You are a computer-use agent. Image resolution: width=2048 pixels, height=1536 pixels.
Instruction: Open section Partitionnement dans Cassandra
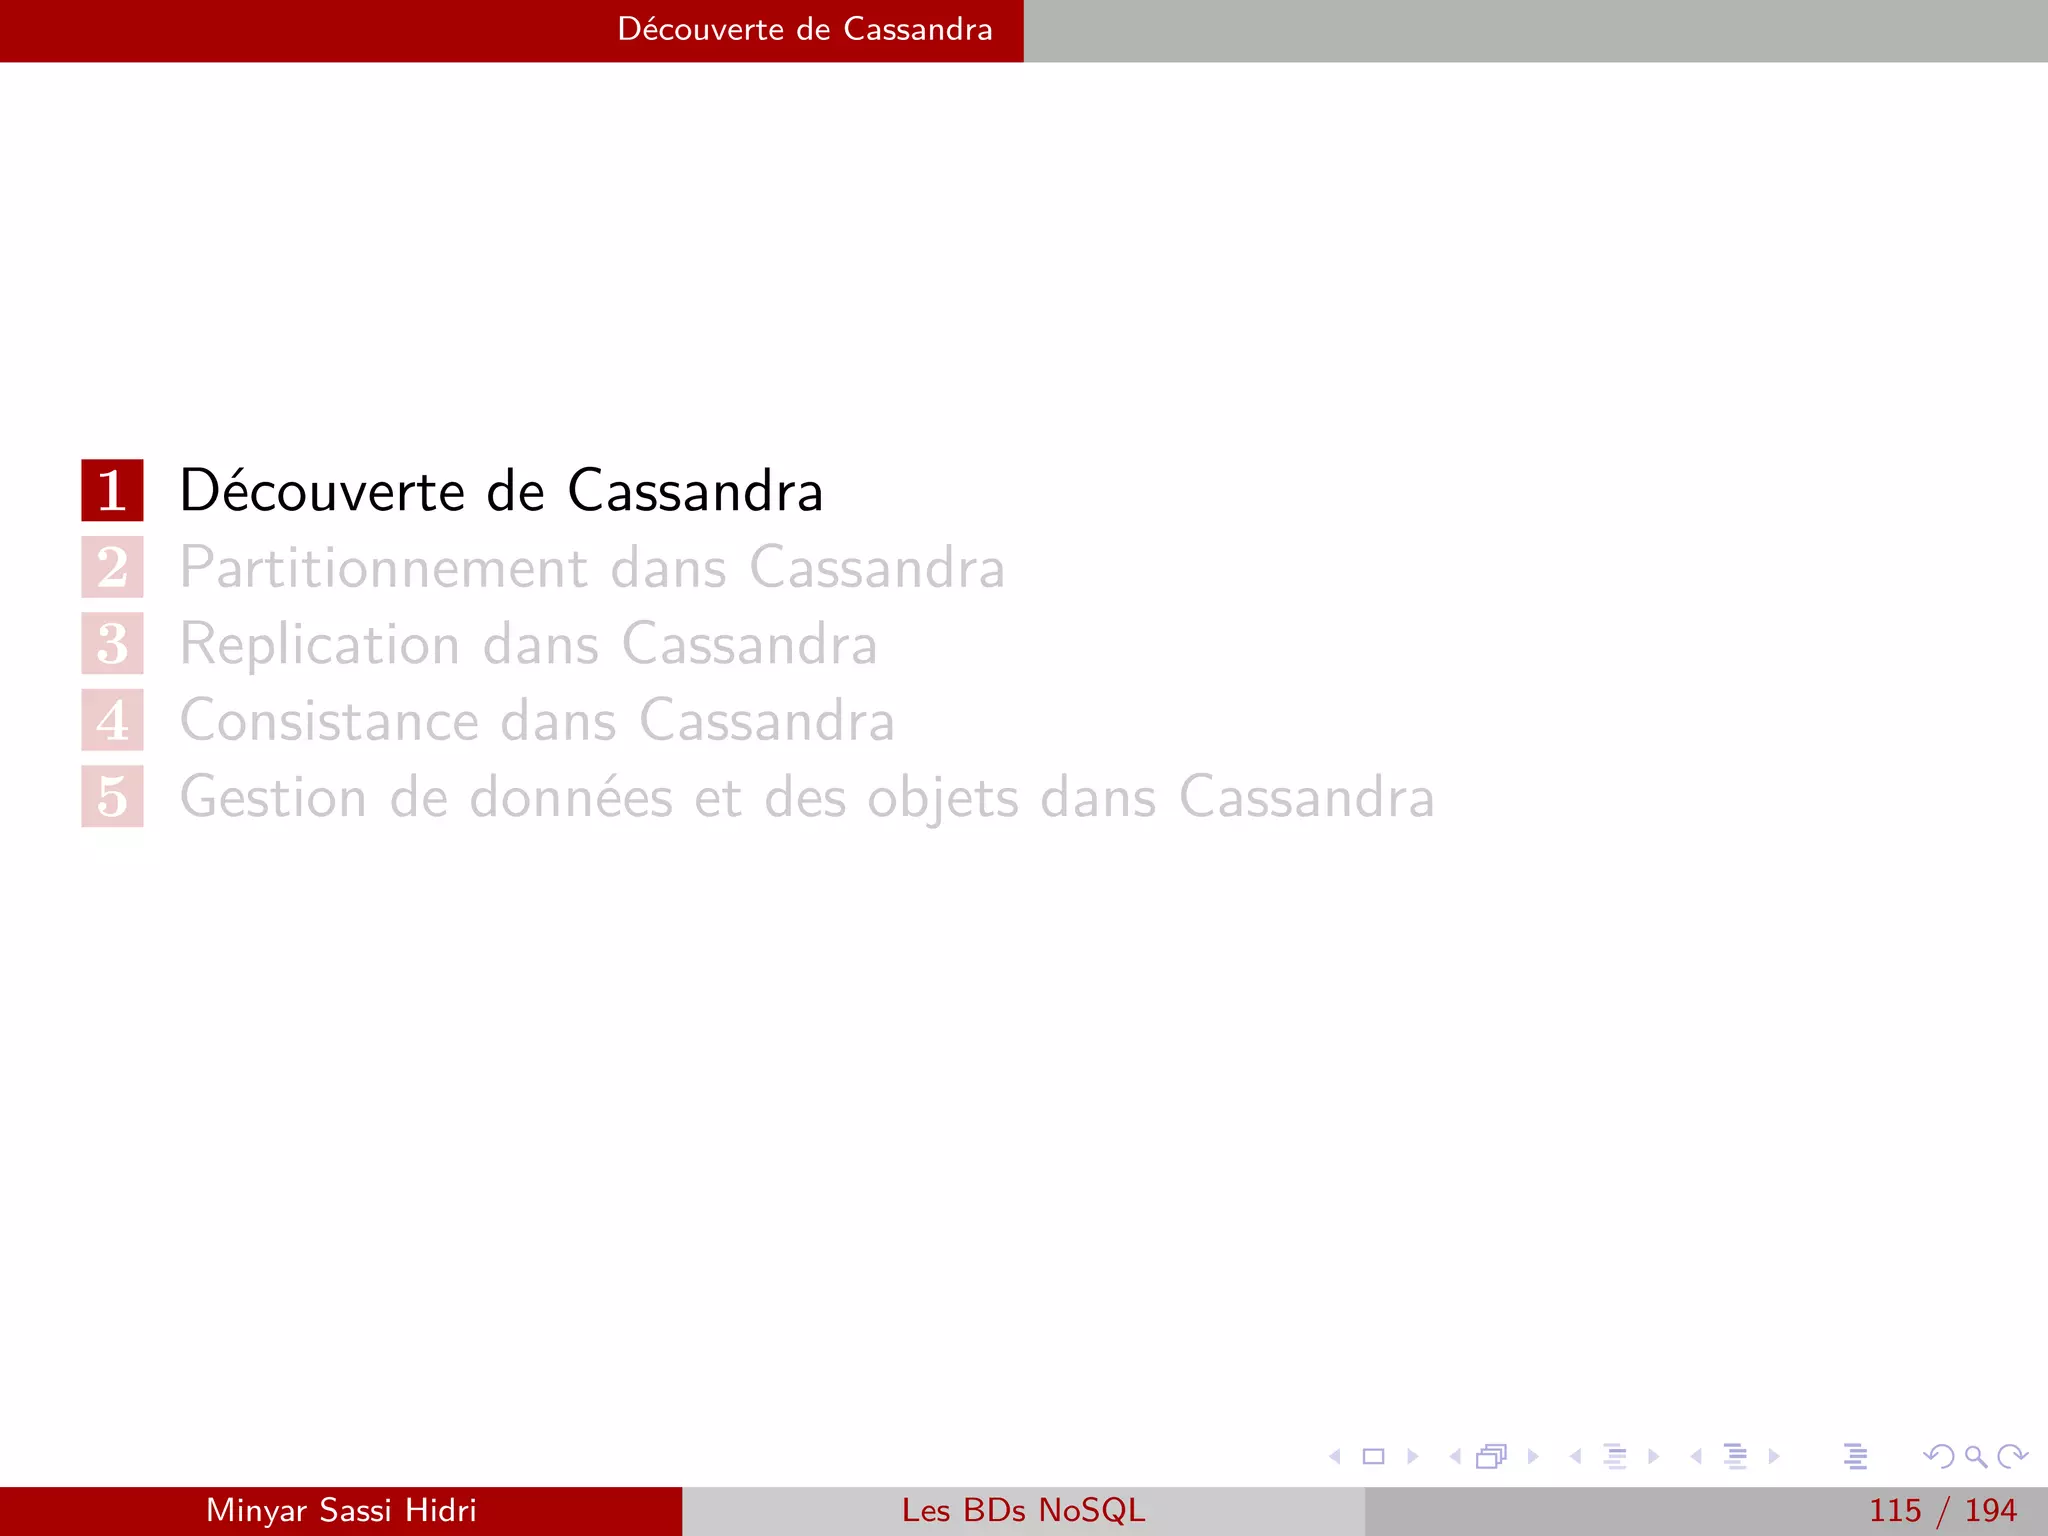click(591, 568)
